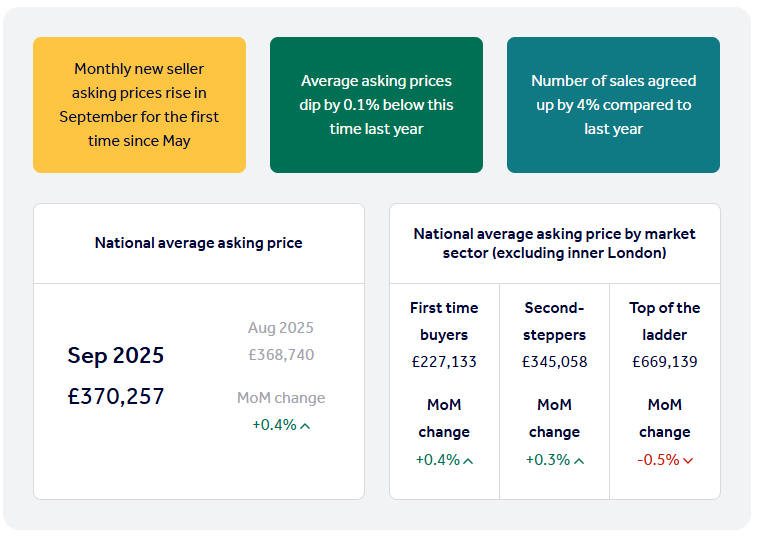
Task: Click the £669,139 top of ladder price
Action: pyautogui.click(x=664, y=362)
